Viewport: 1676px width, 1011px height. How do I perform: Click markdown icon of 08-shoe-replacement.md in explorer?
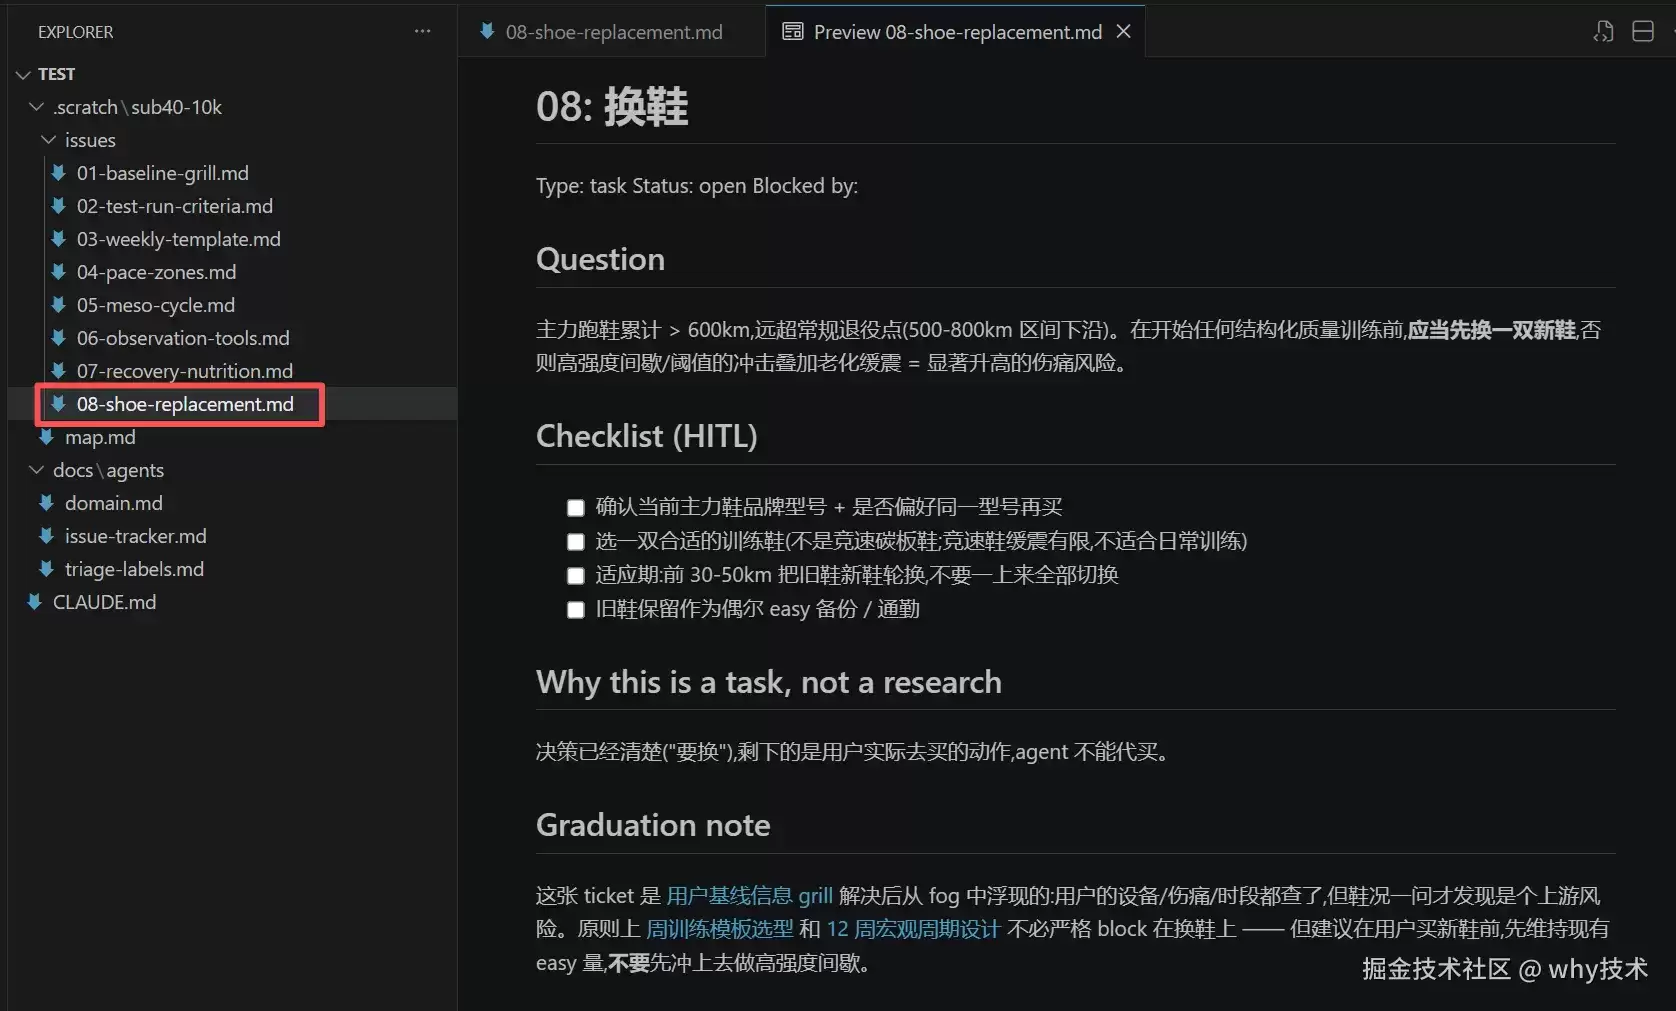coord(58,404)
